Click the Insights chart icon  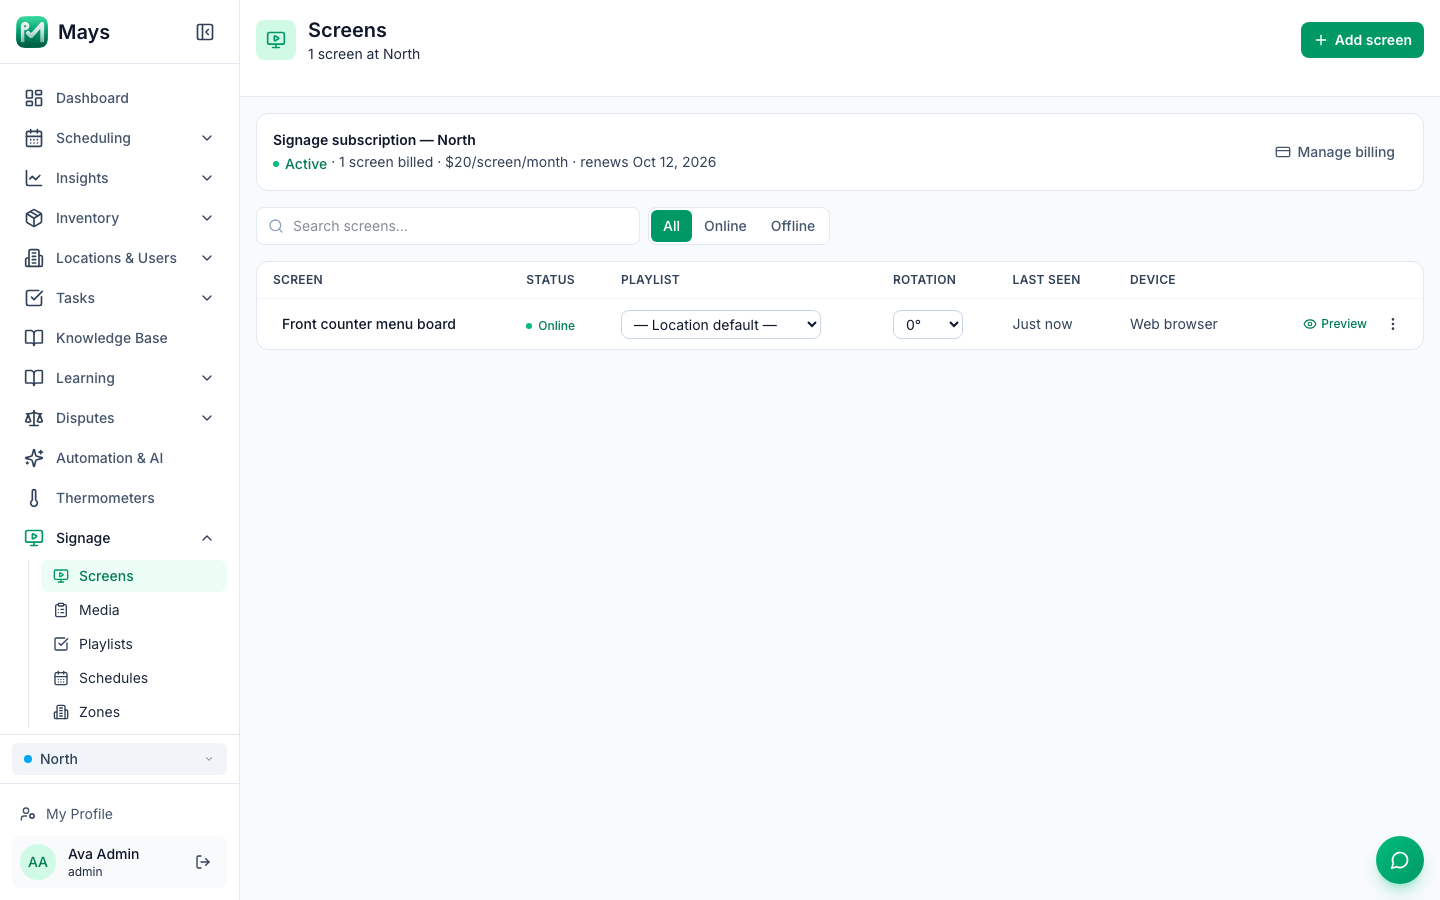(x=34, y=178)
